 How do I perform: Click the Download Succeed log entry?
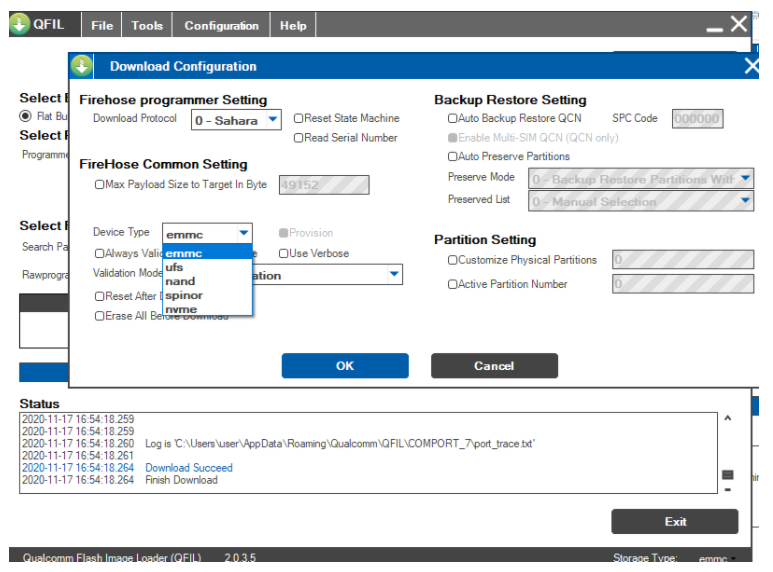pyautogui.click(x=189, y=467)
